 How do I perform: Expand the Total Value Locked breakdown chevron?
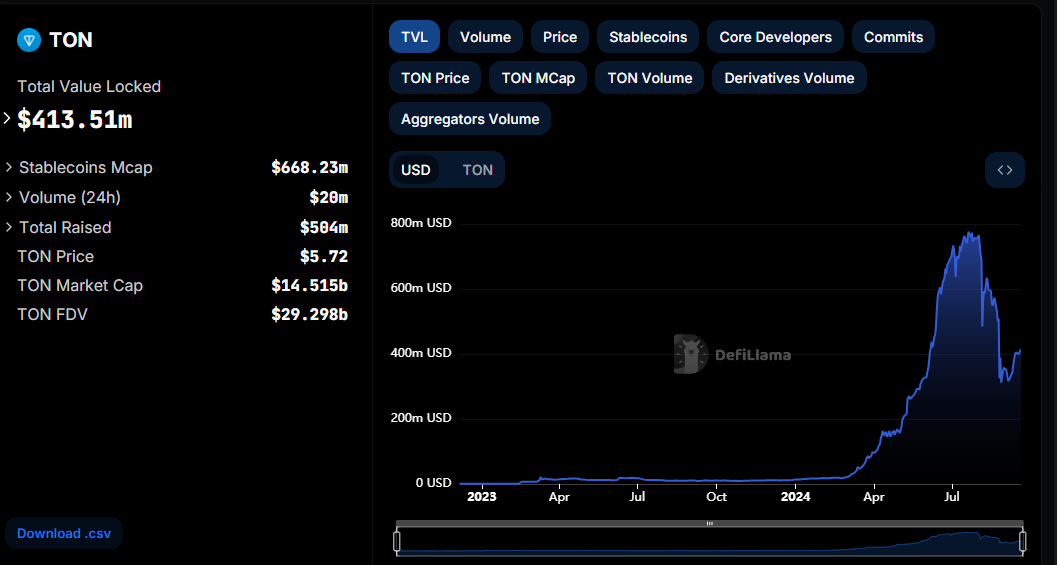point(7,119)
